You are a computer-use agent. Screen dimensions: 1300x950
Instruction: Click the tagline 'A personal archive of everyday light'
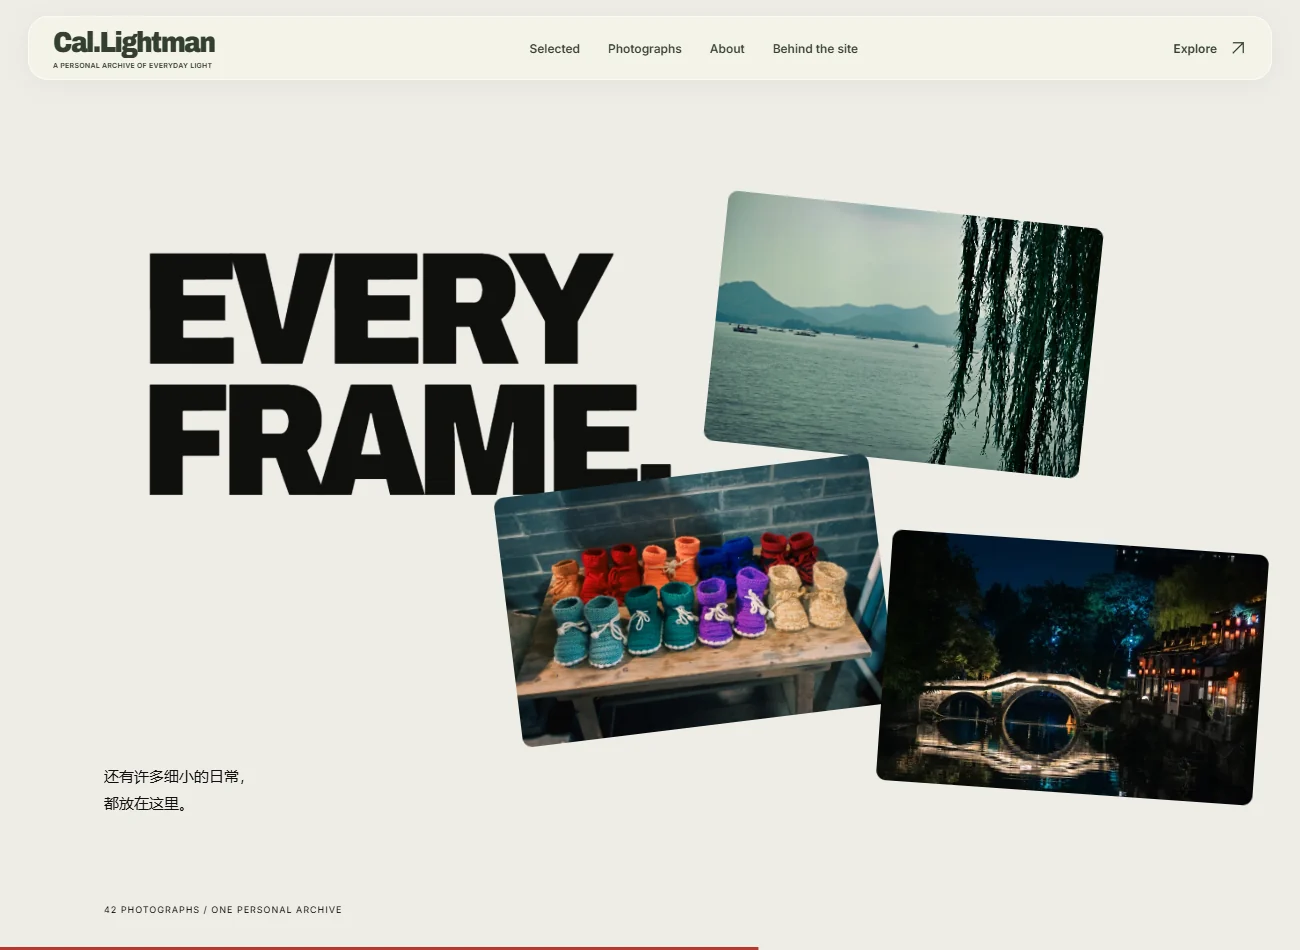[x=133, y=66]
